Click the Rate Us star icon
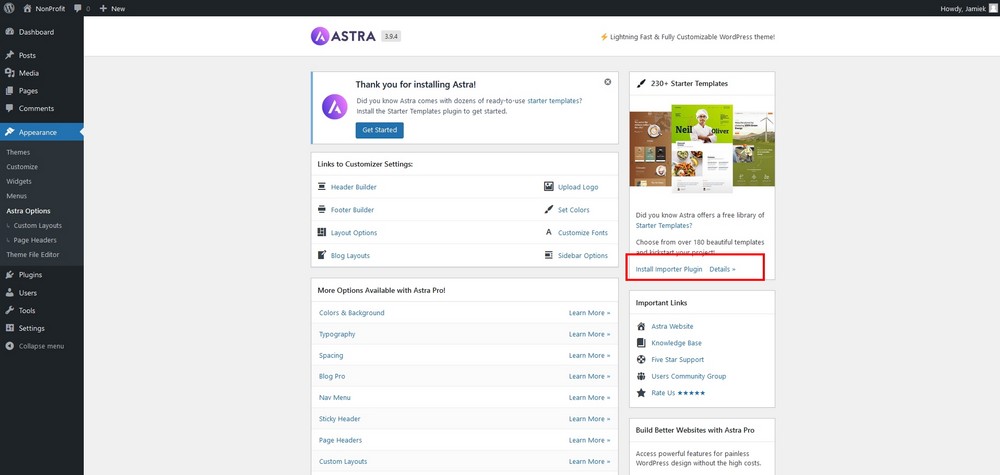This screenshot has width=1000, height=475. click(x=641, y=393)
